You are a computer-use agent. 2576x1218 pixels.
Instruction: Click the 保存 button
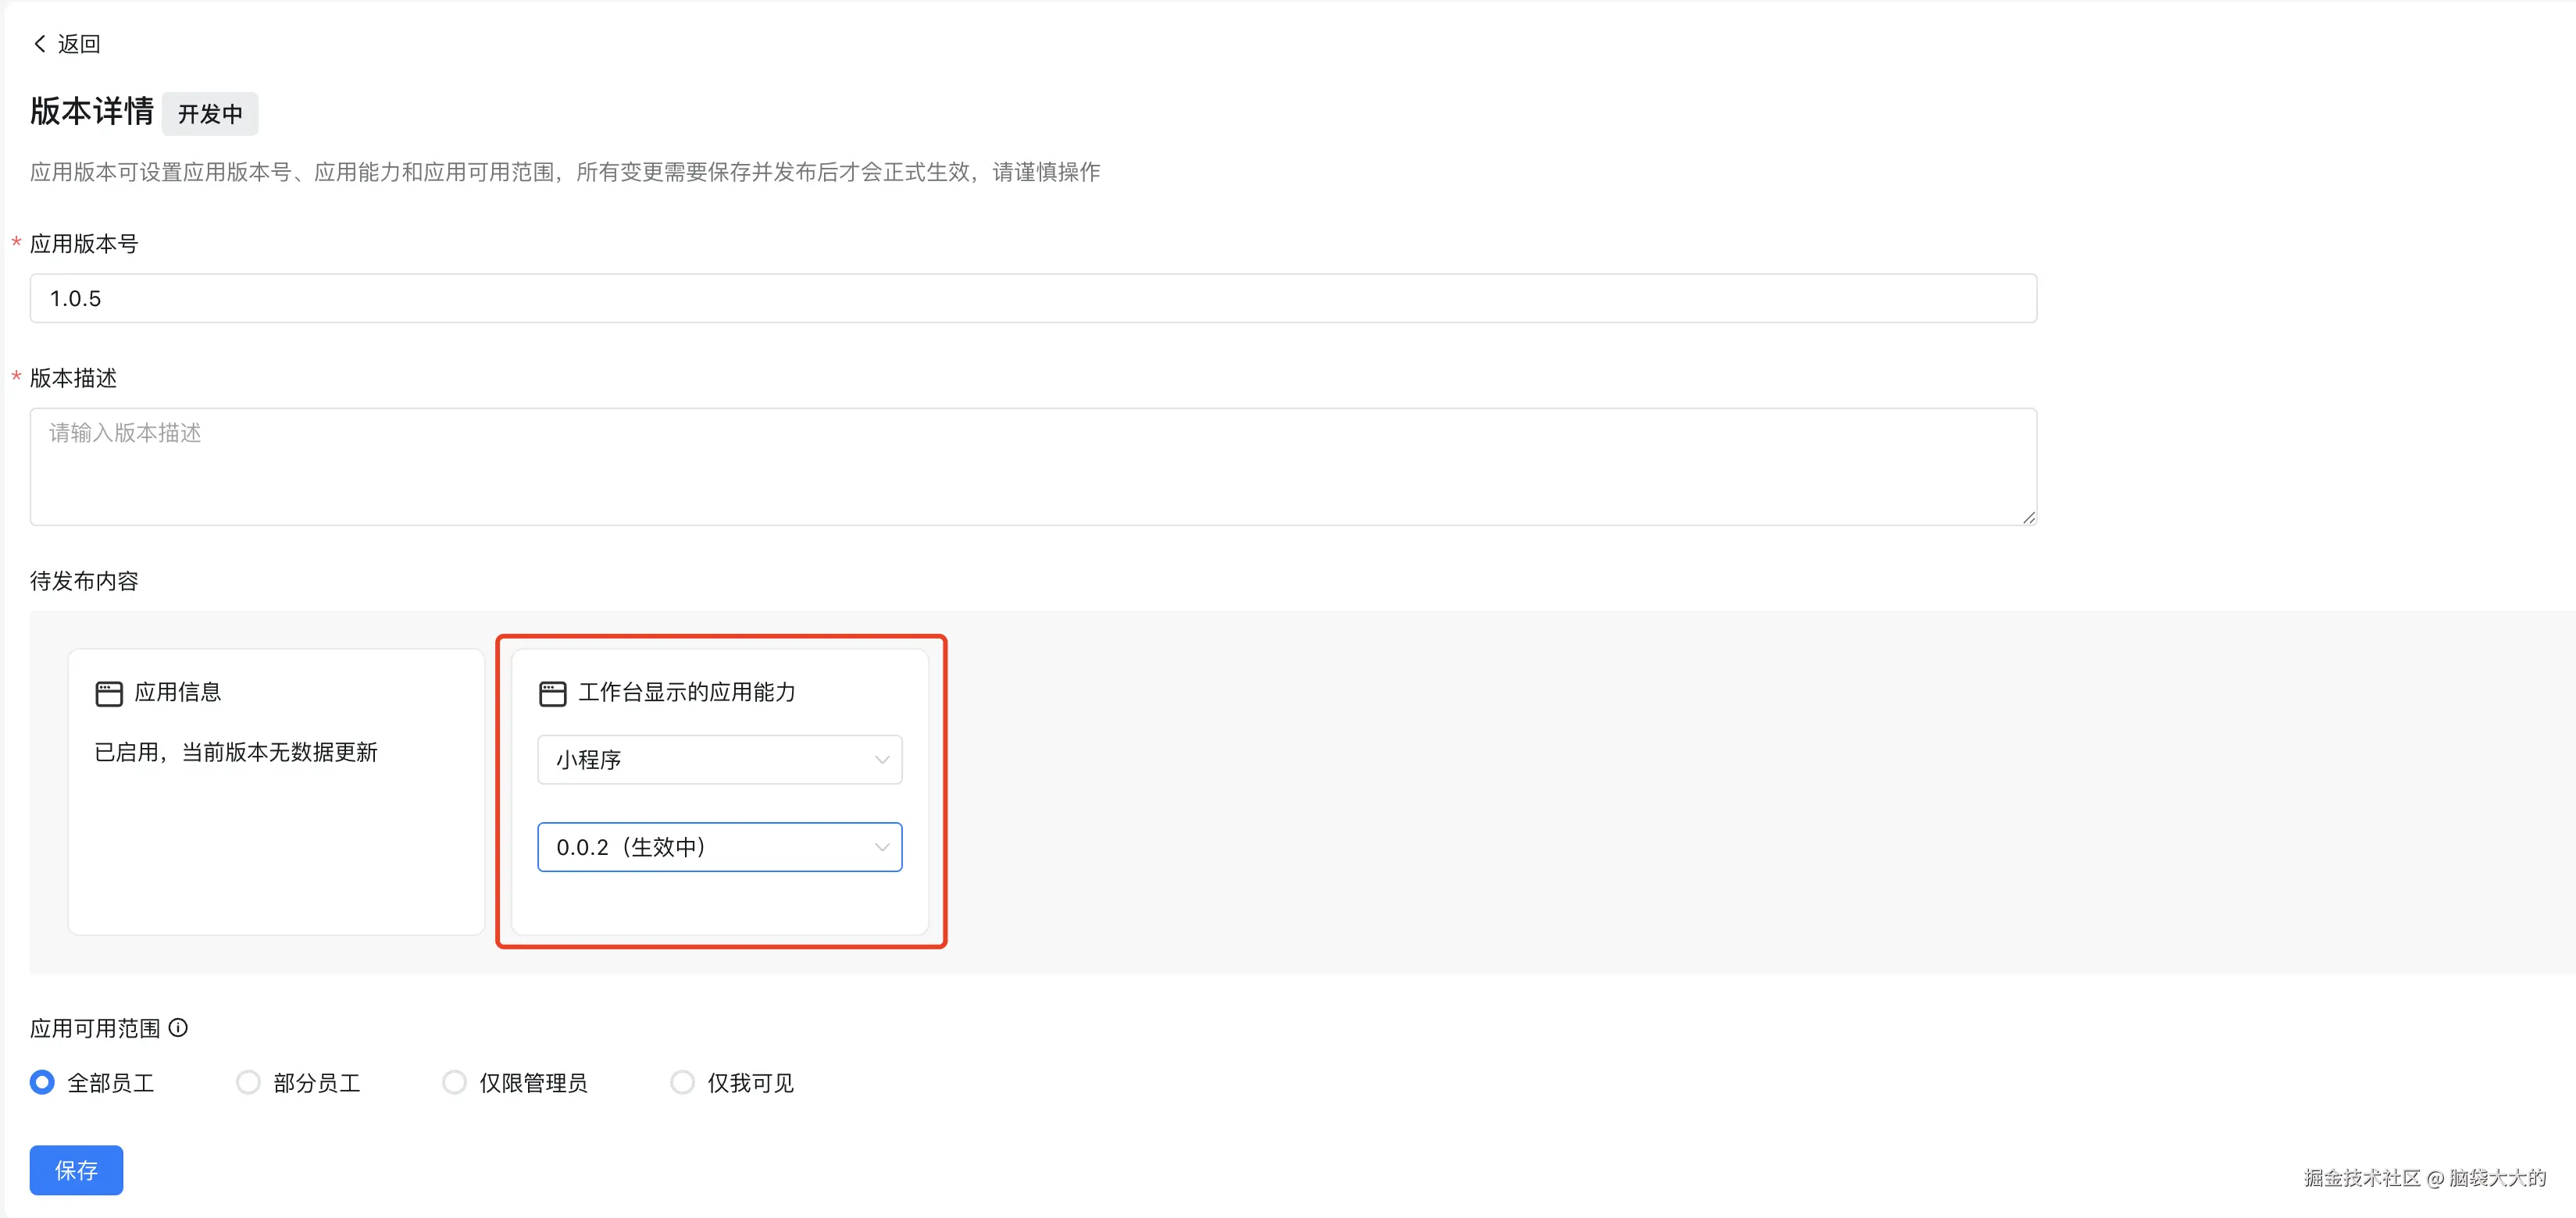[x=76, y=1170]
